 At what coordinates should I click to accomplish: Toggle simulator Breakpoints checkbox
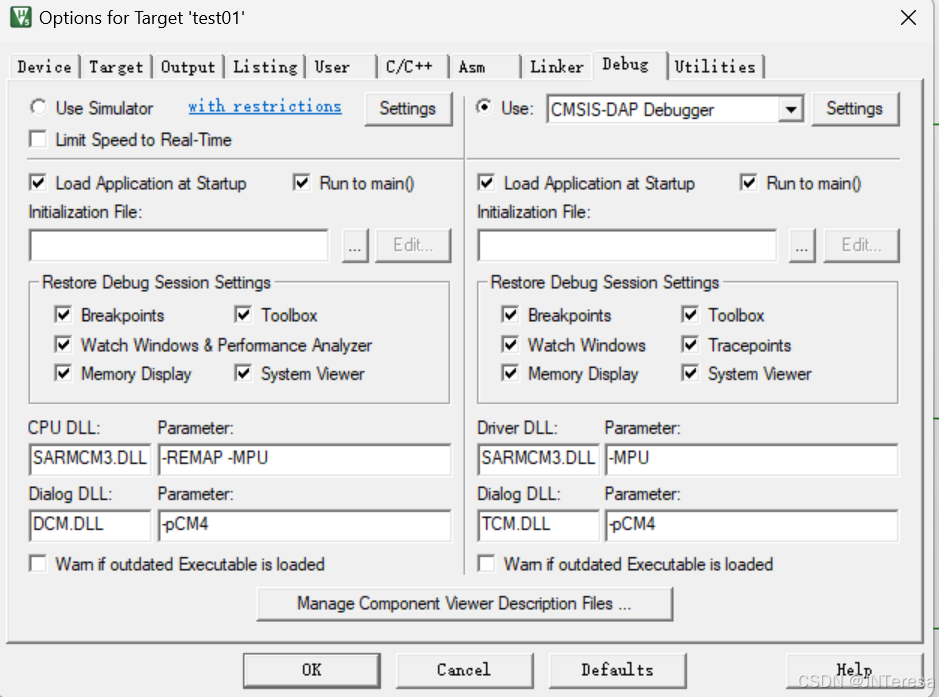[x=63, y=314]
